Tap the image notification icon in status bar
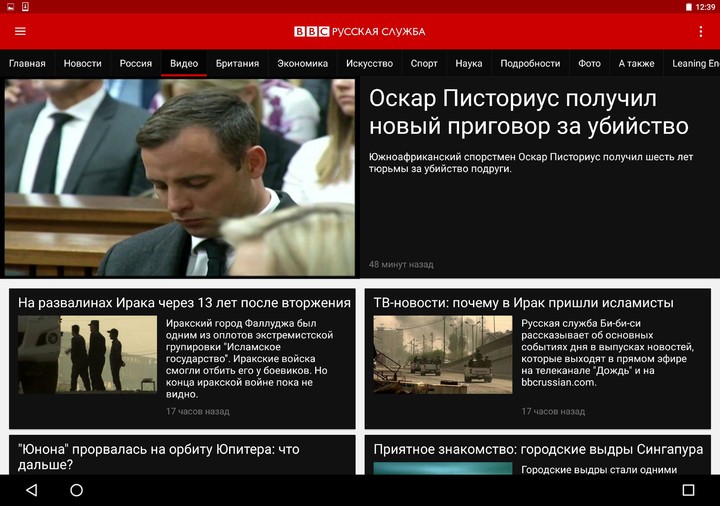Screen dimensions: 720x506 pos(11,6)
